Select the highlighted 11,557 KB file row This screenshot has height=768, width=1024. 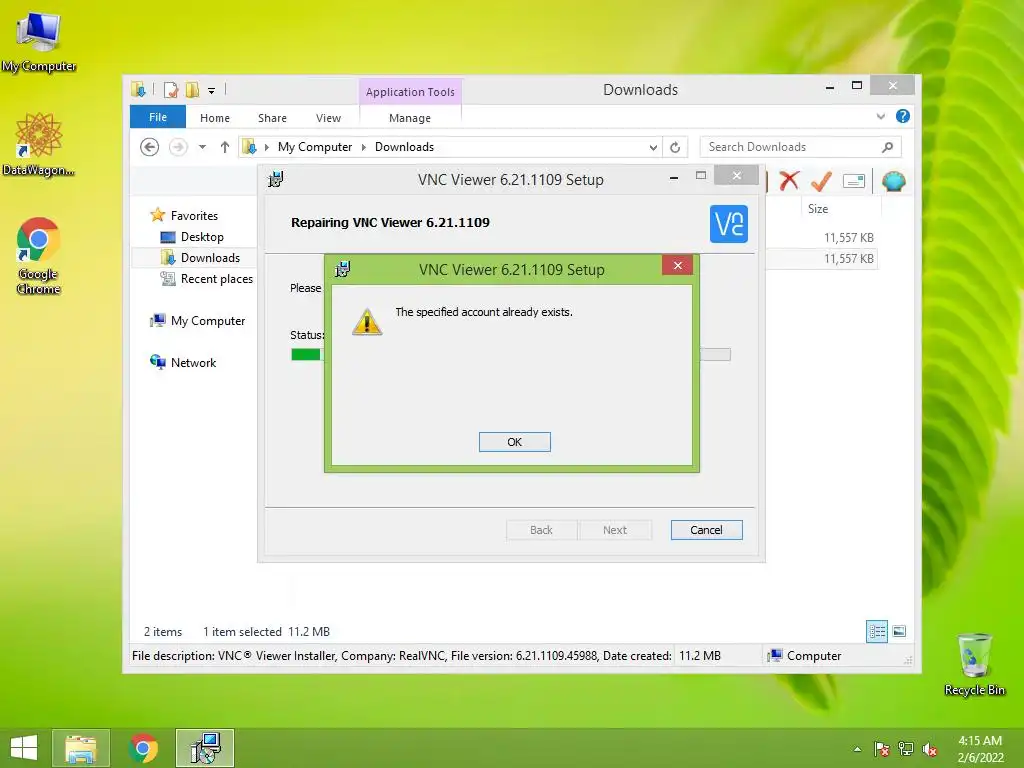tap(824, 259)
